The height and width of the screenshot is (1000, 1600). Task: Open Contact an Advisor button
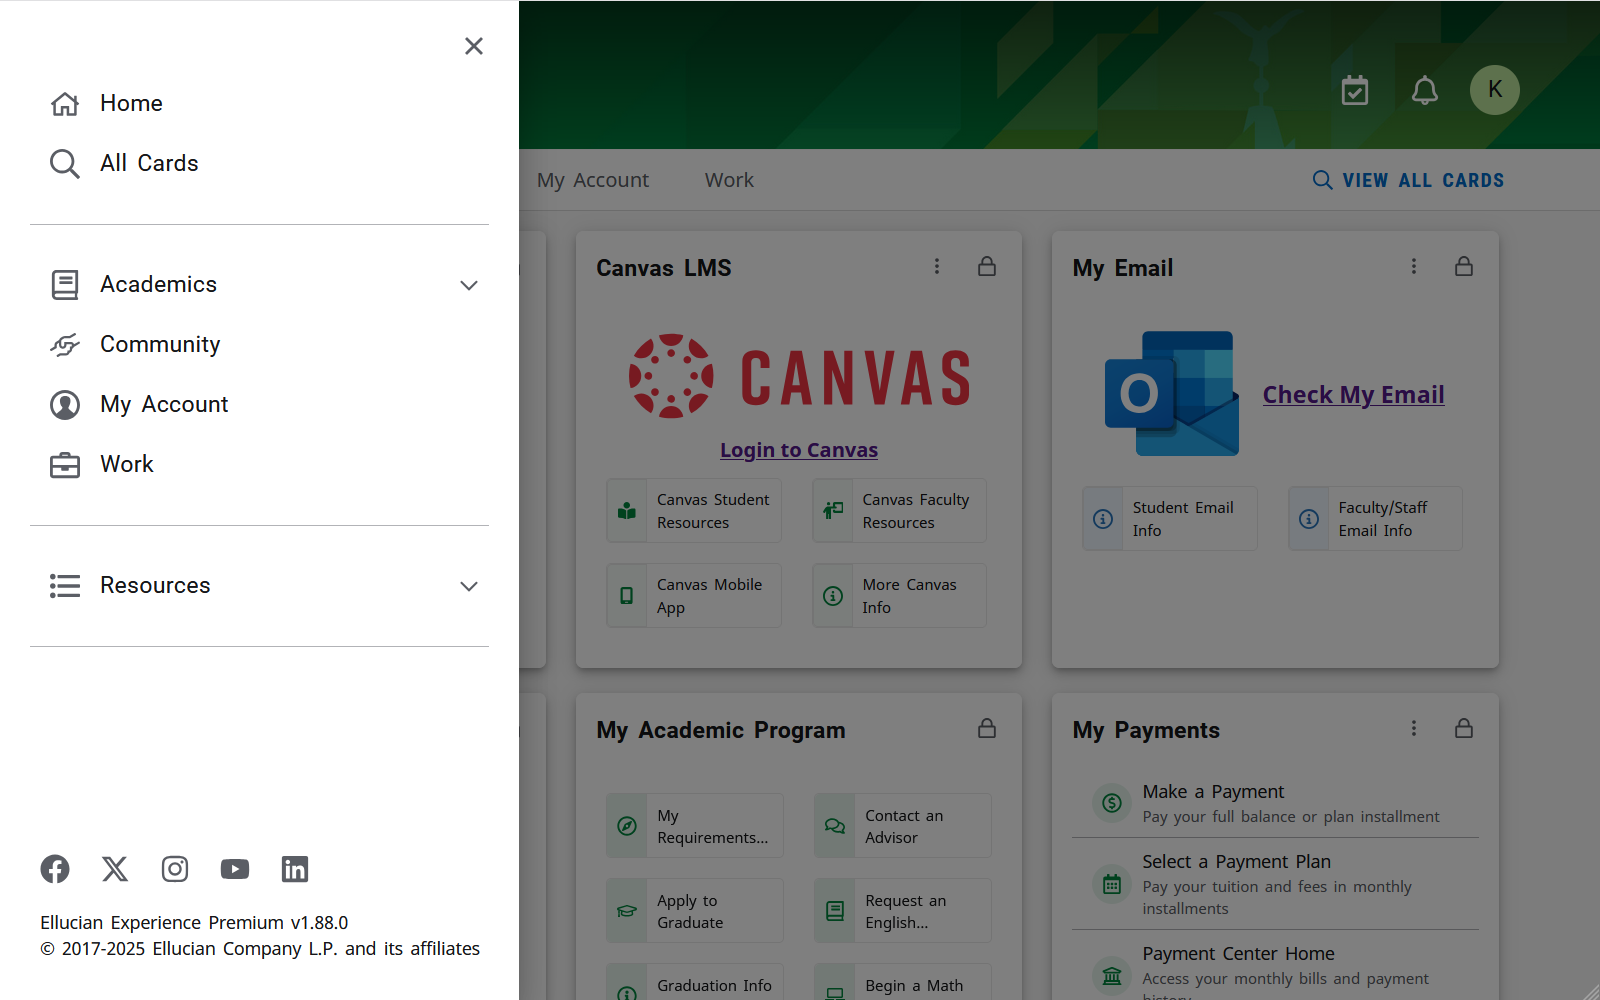(x=903, y=826)
